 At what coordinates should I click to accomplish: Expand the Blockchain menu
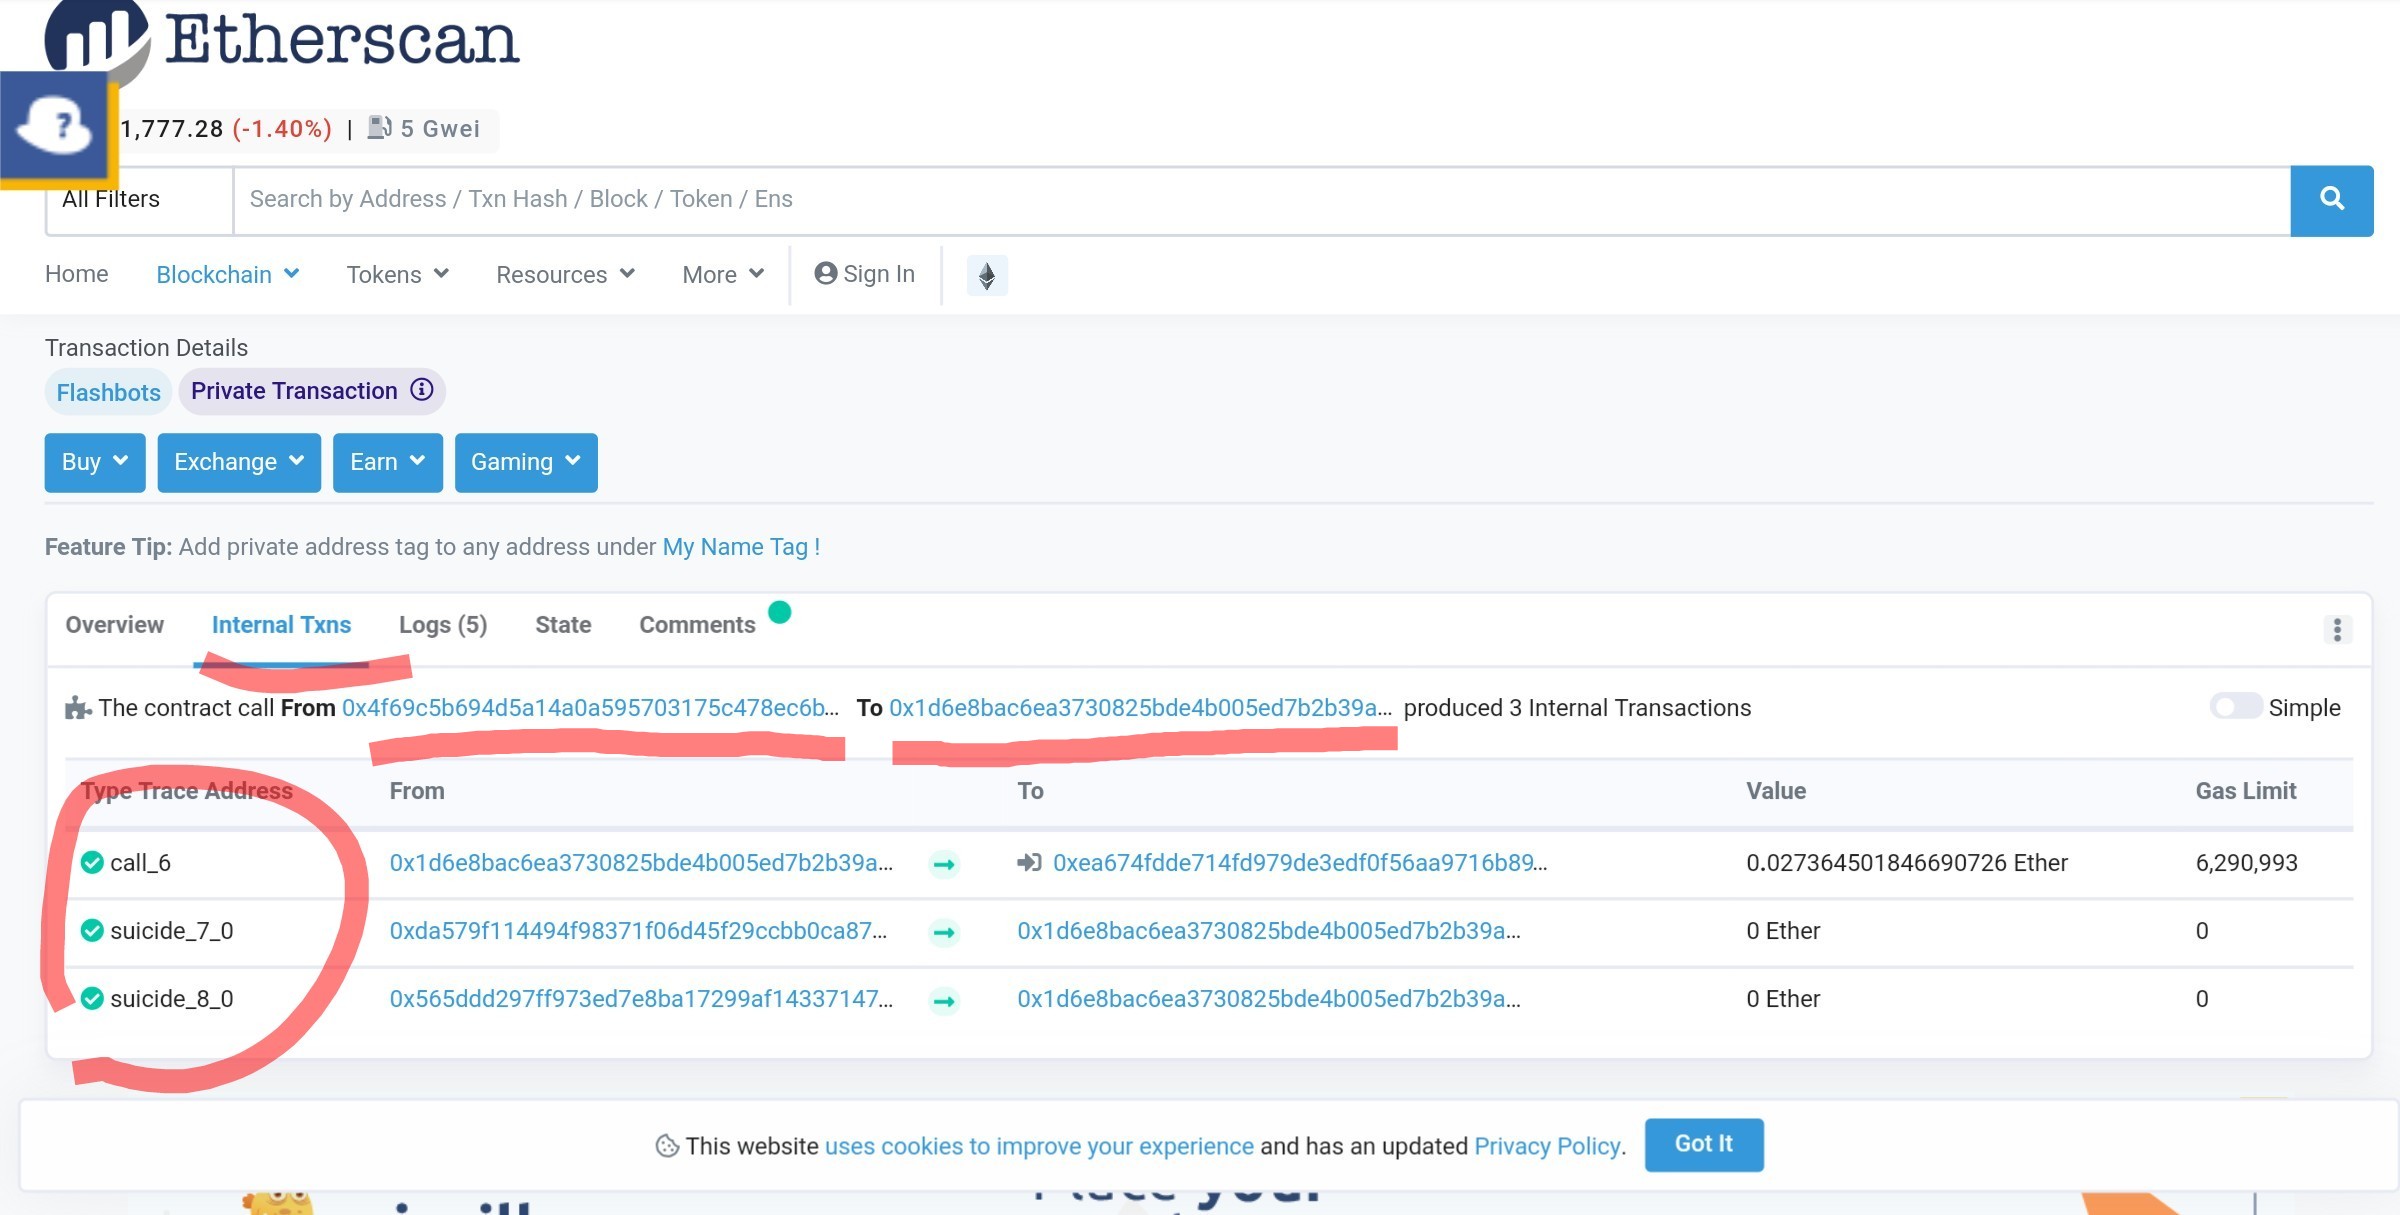pos(228,275)
